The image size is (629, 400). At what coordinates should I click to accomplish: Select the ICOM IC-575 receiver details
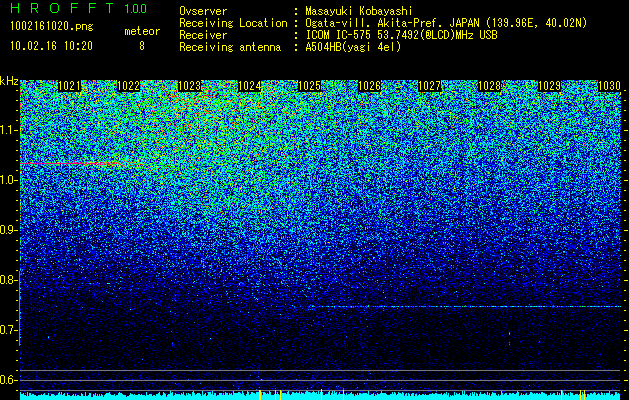pyautogui.click(x=401, y=35)
